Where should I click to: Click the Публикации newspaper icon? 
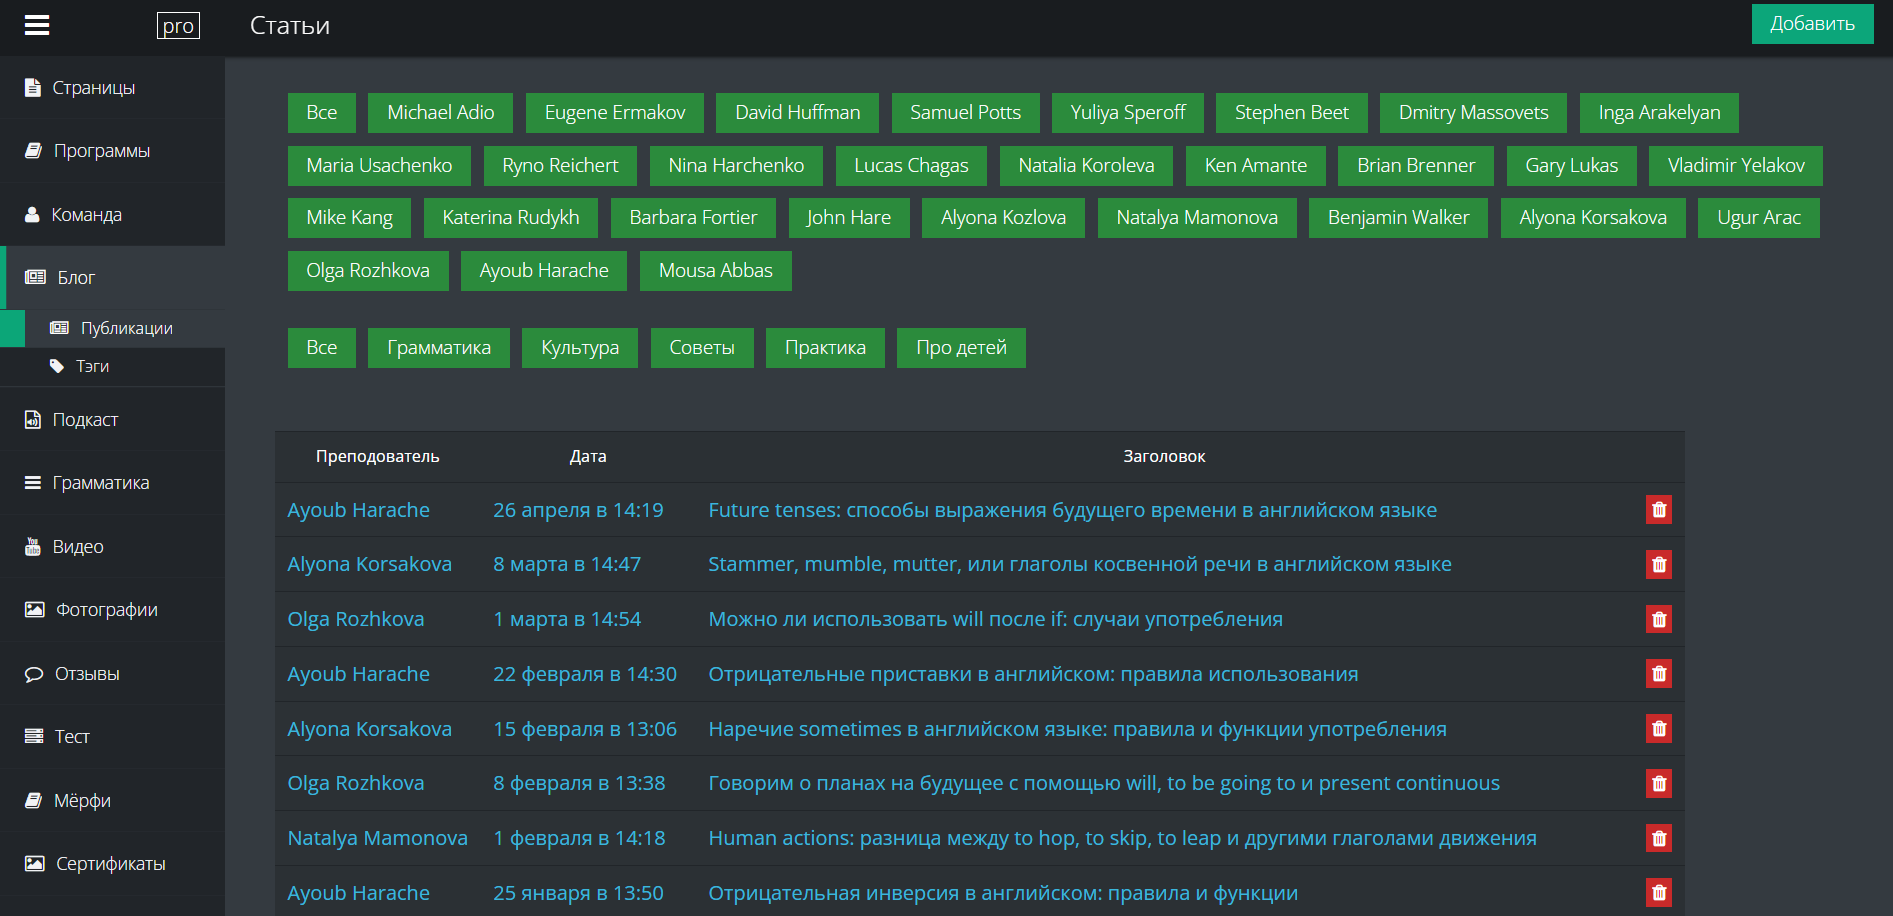coord(59,328)
